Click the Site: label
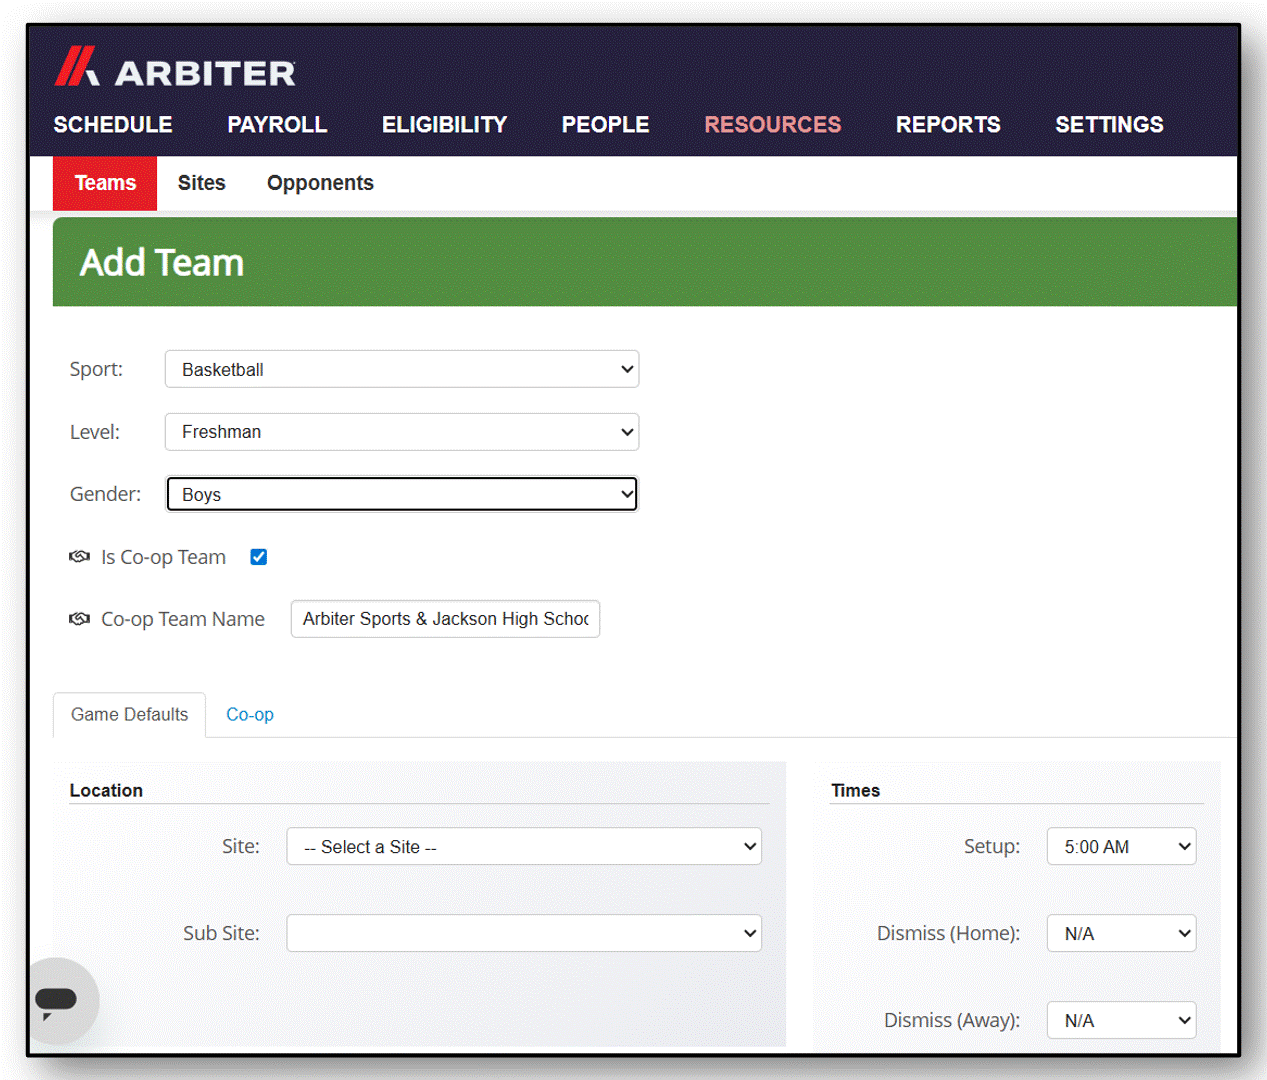This screenshot has width=1267, height=1080. (x=241, y=846)
